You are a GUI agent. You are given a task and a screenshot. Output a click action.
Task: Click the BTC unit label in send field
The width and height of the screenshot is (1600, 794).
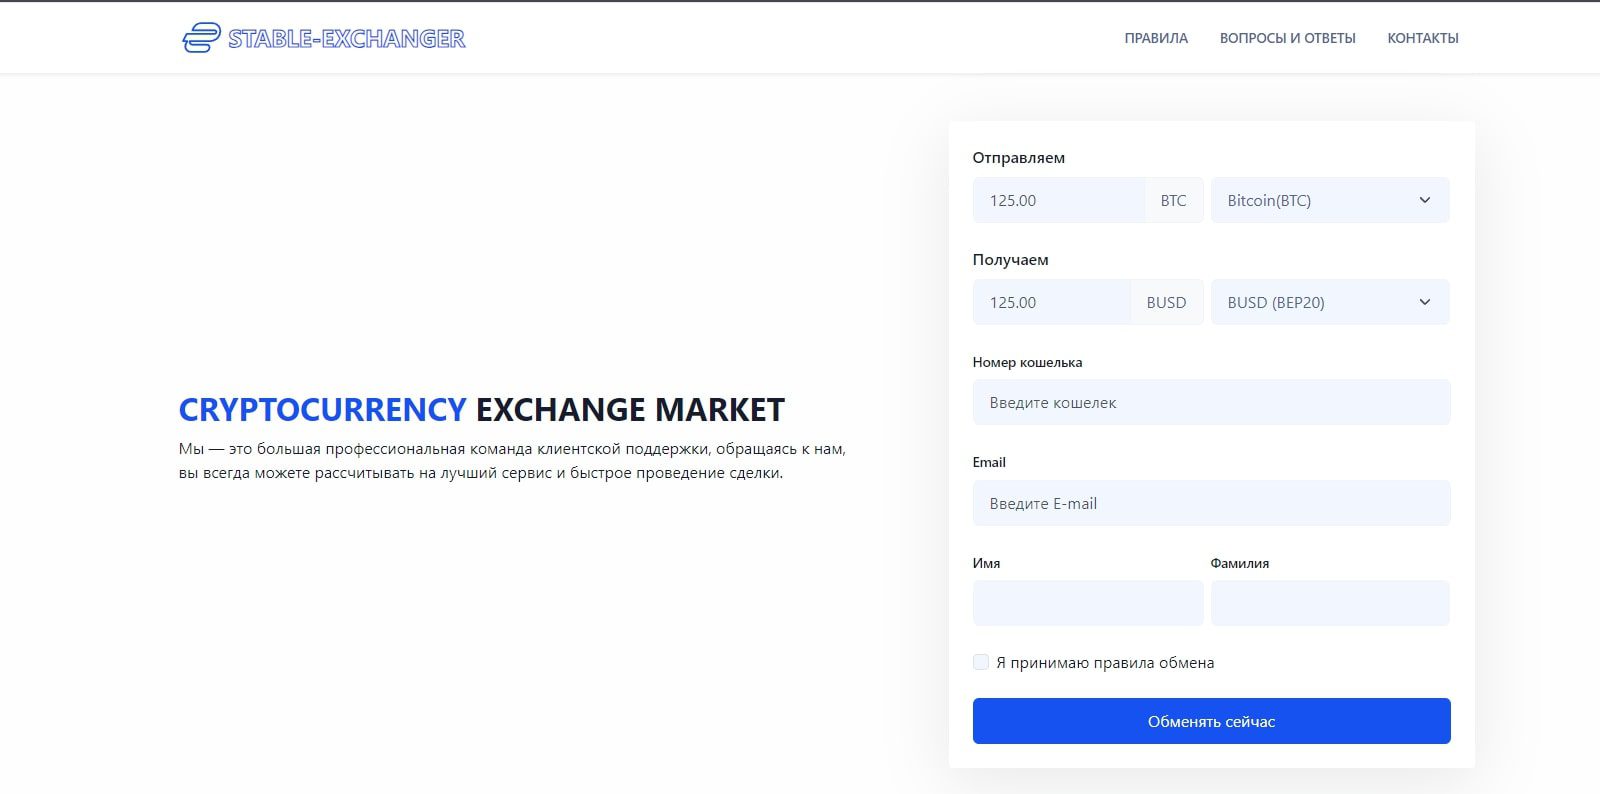pos(1173,200)
